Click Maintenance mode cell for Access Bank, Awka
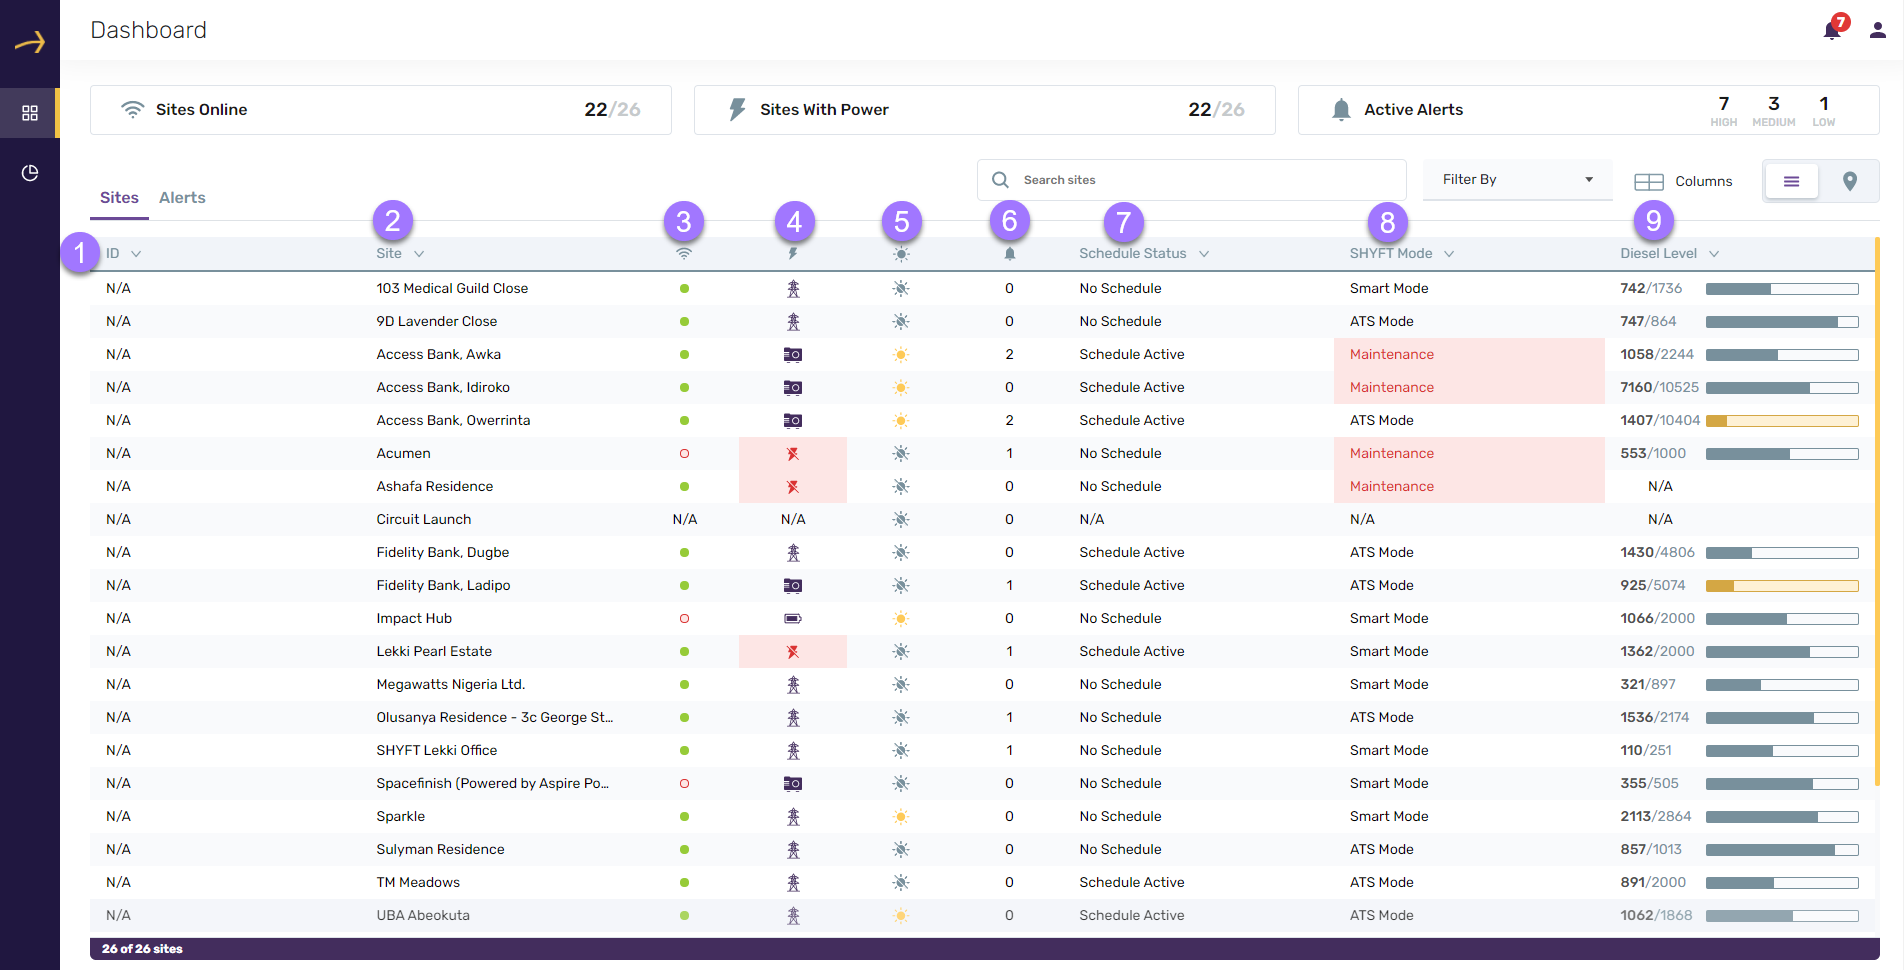The height and width of the screenshot is (970, 1904). click(x=1469, y=355)
